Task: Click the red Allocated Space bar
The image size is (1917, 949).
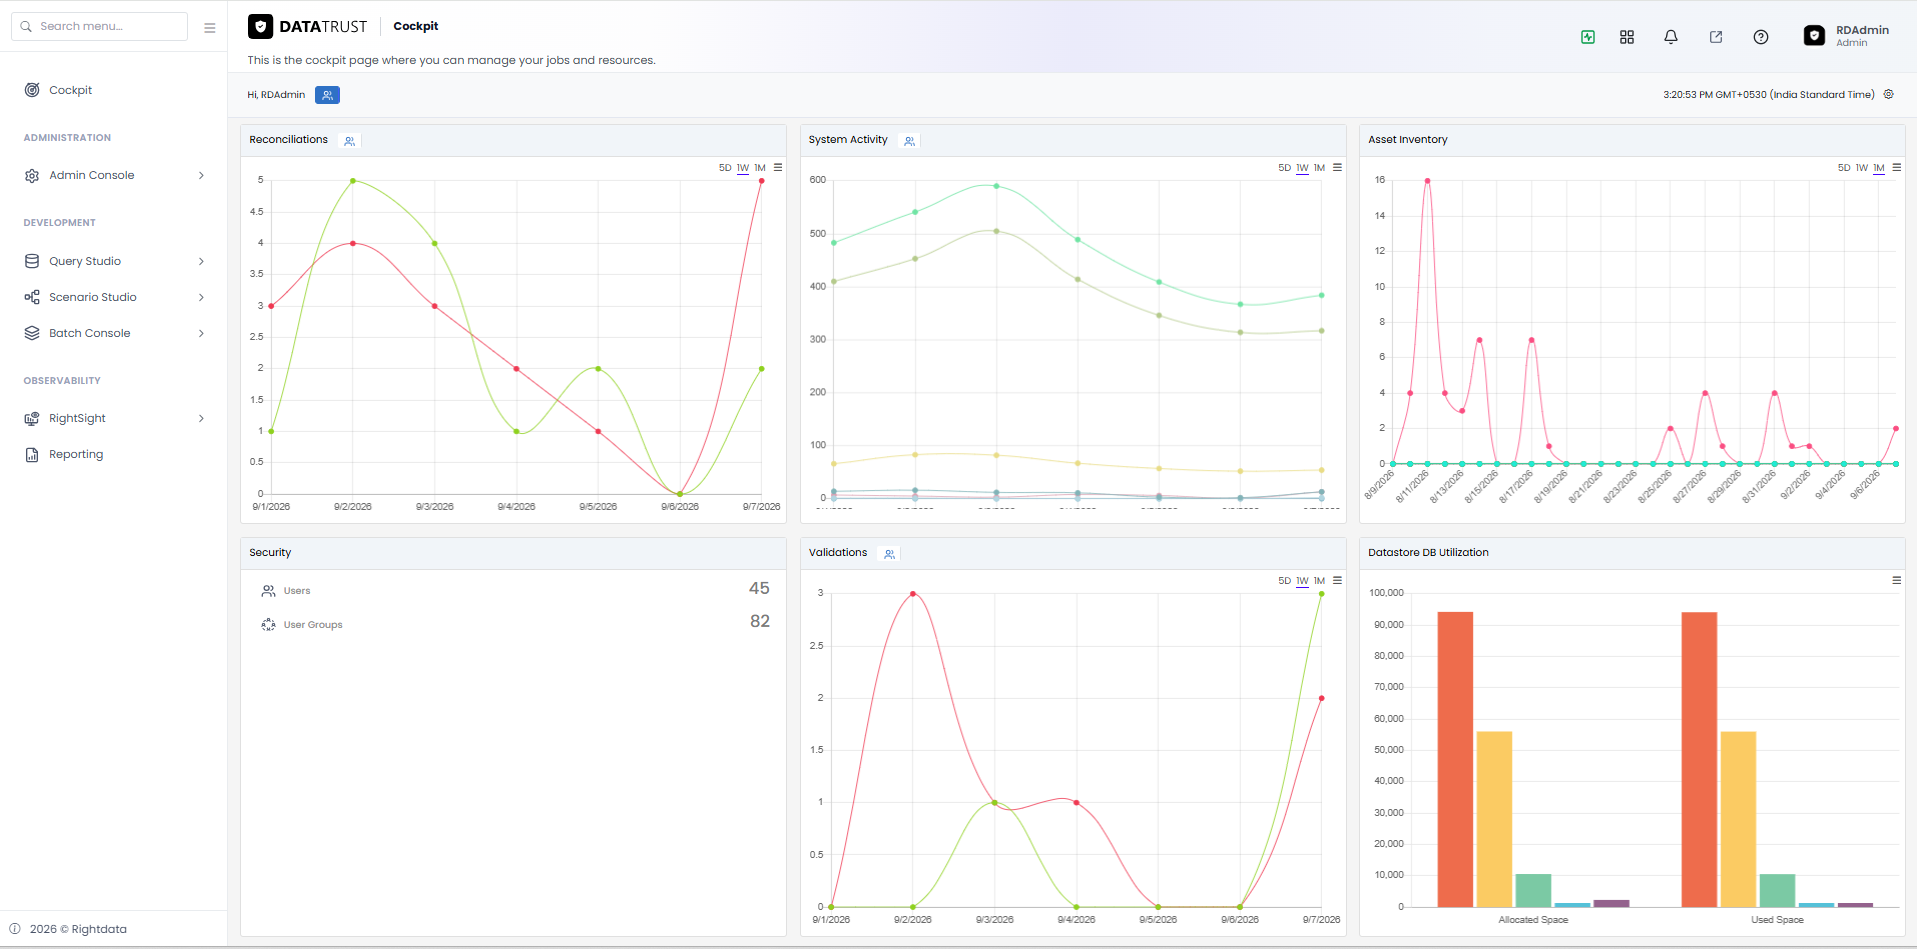Action: (x=1455, y=759)
